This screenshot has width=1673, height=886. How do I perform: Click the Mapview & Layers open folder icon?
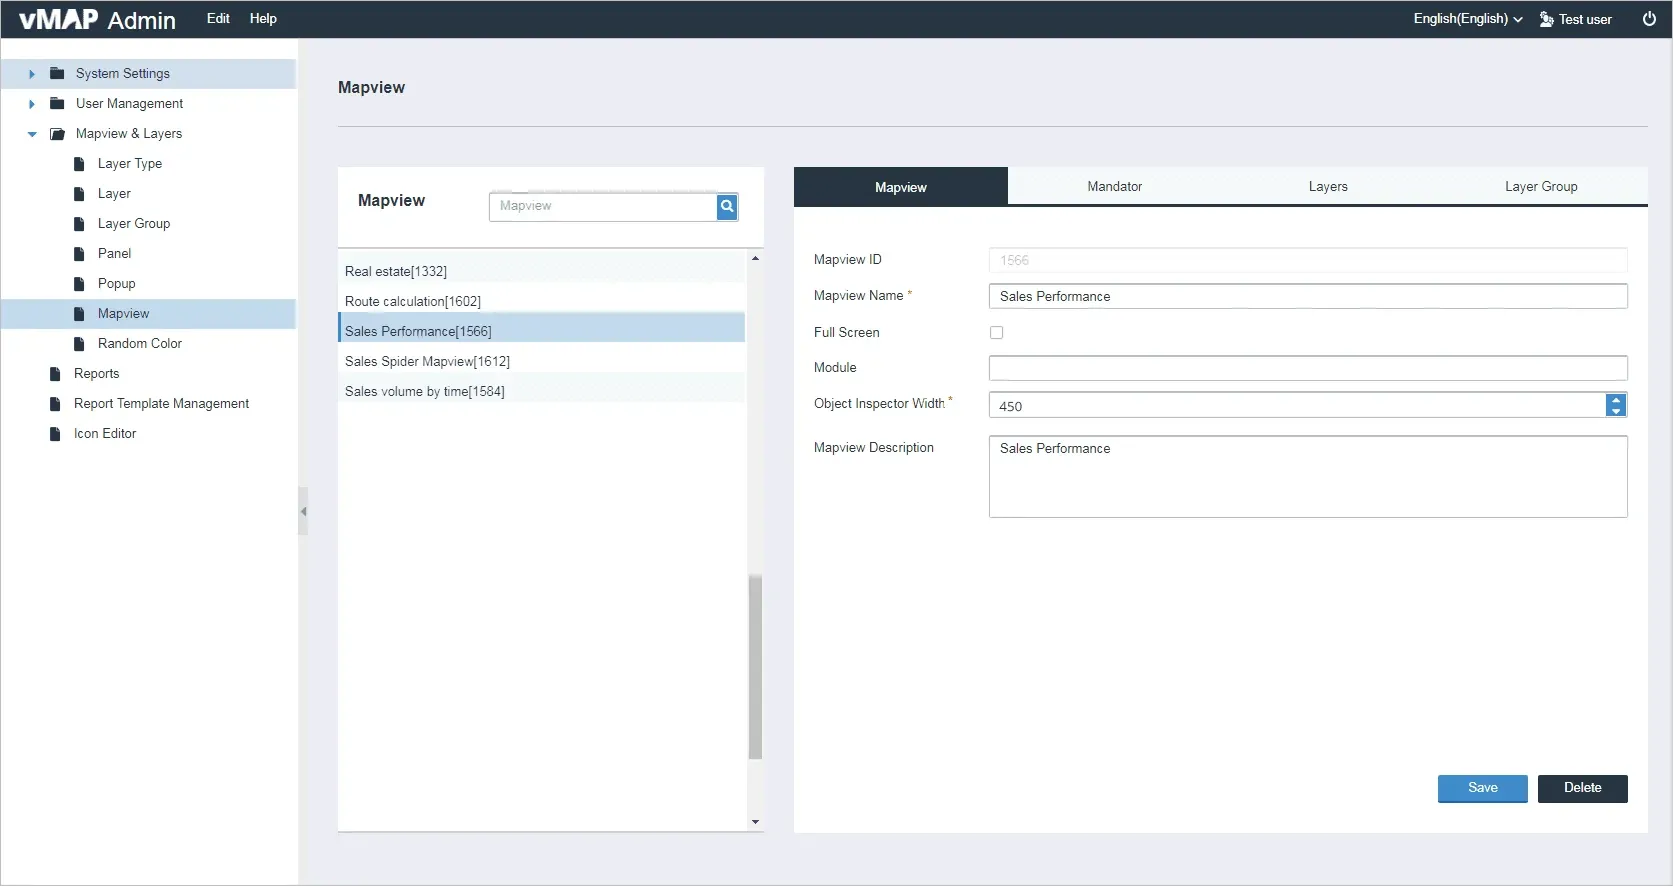click(x=57, y=133)
